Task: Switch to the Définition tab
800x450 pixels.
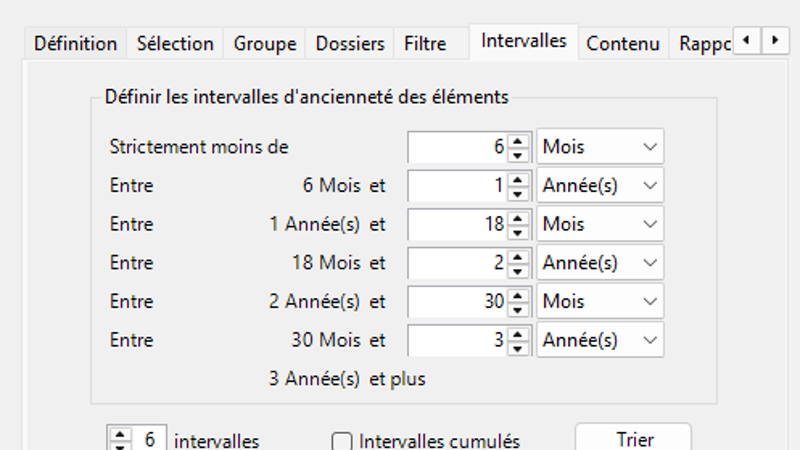Action: [75, 44]
